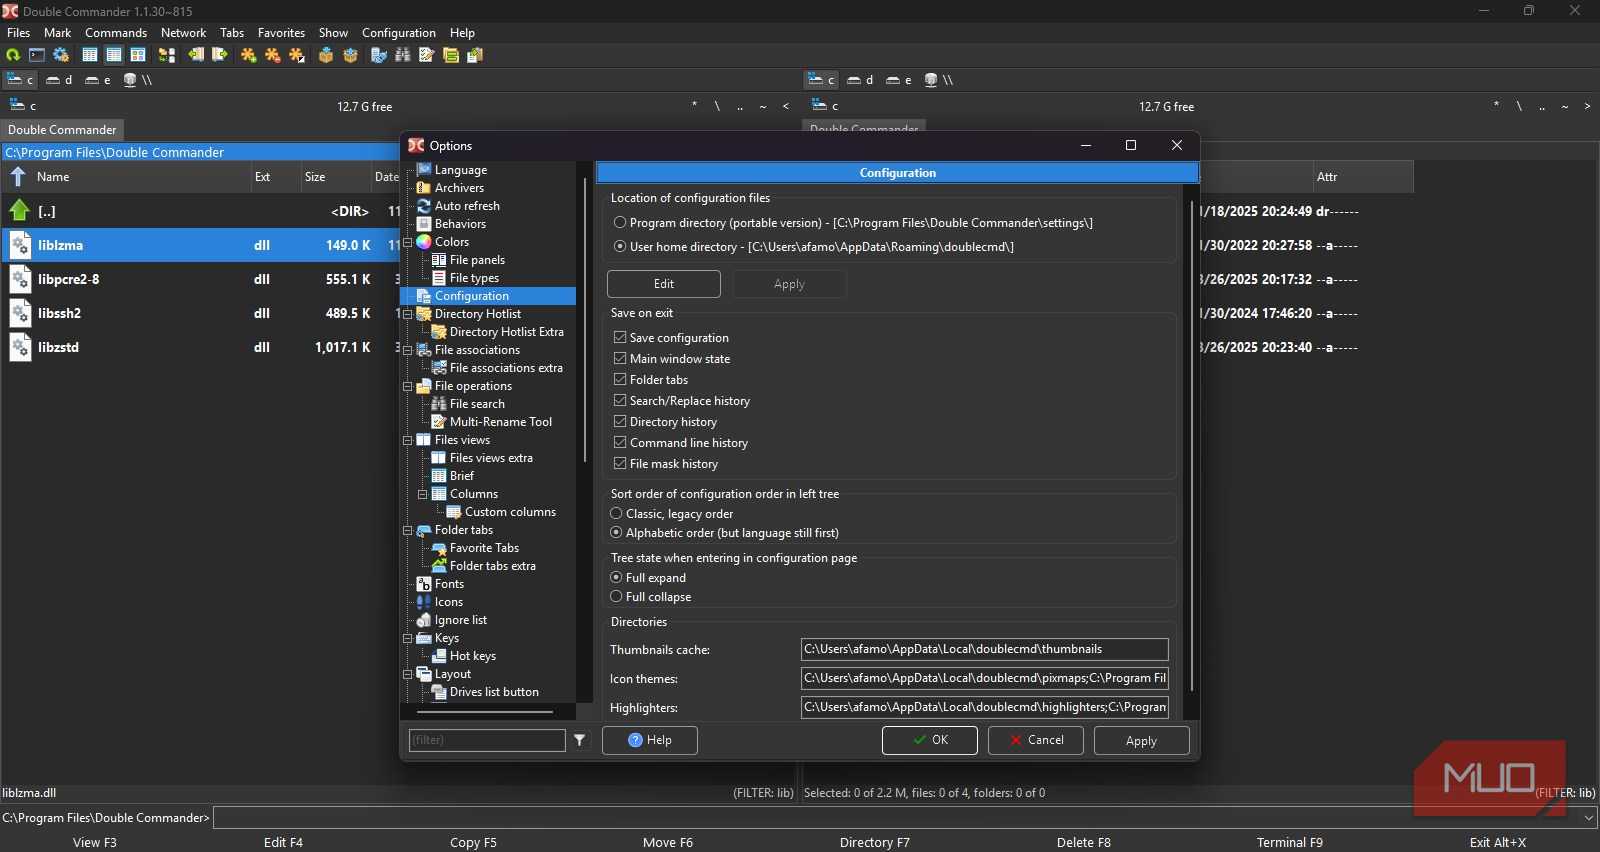Click the select group orange asterisk plus icon

click(x=249, y=55)
